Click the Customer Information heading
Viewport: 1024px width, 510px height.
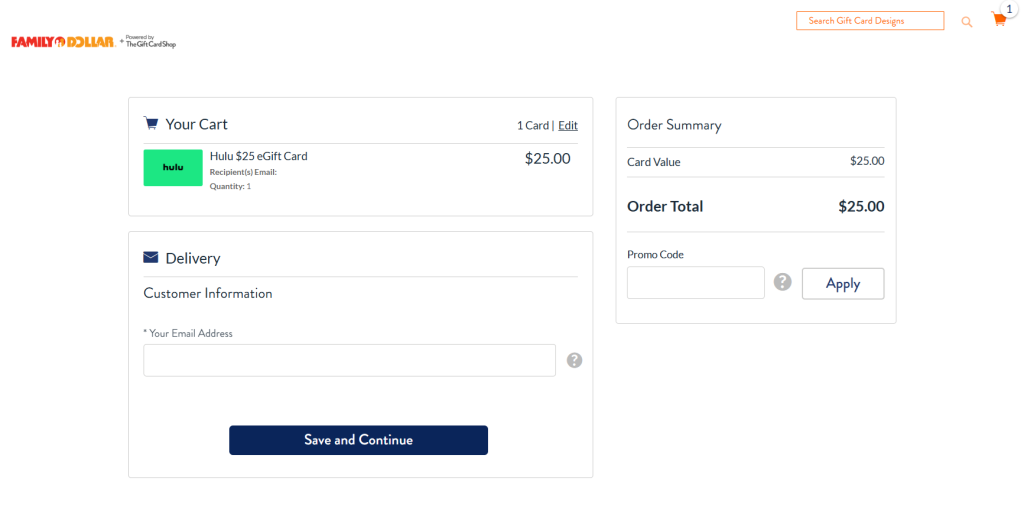pos(208,293)
